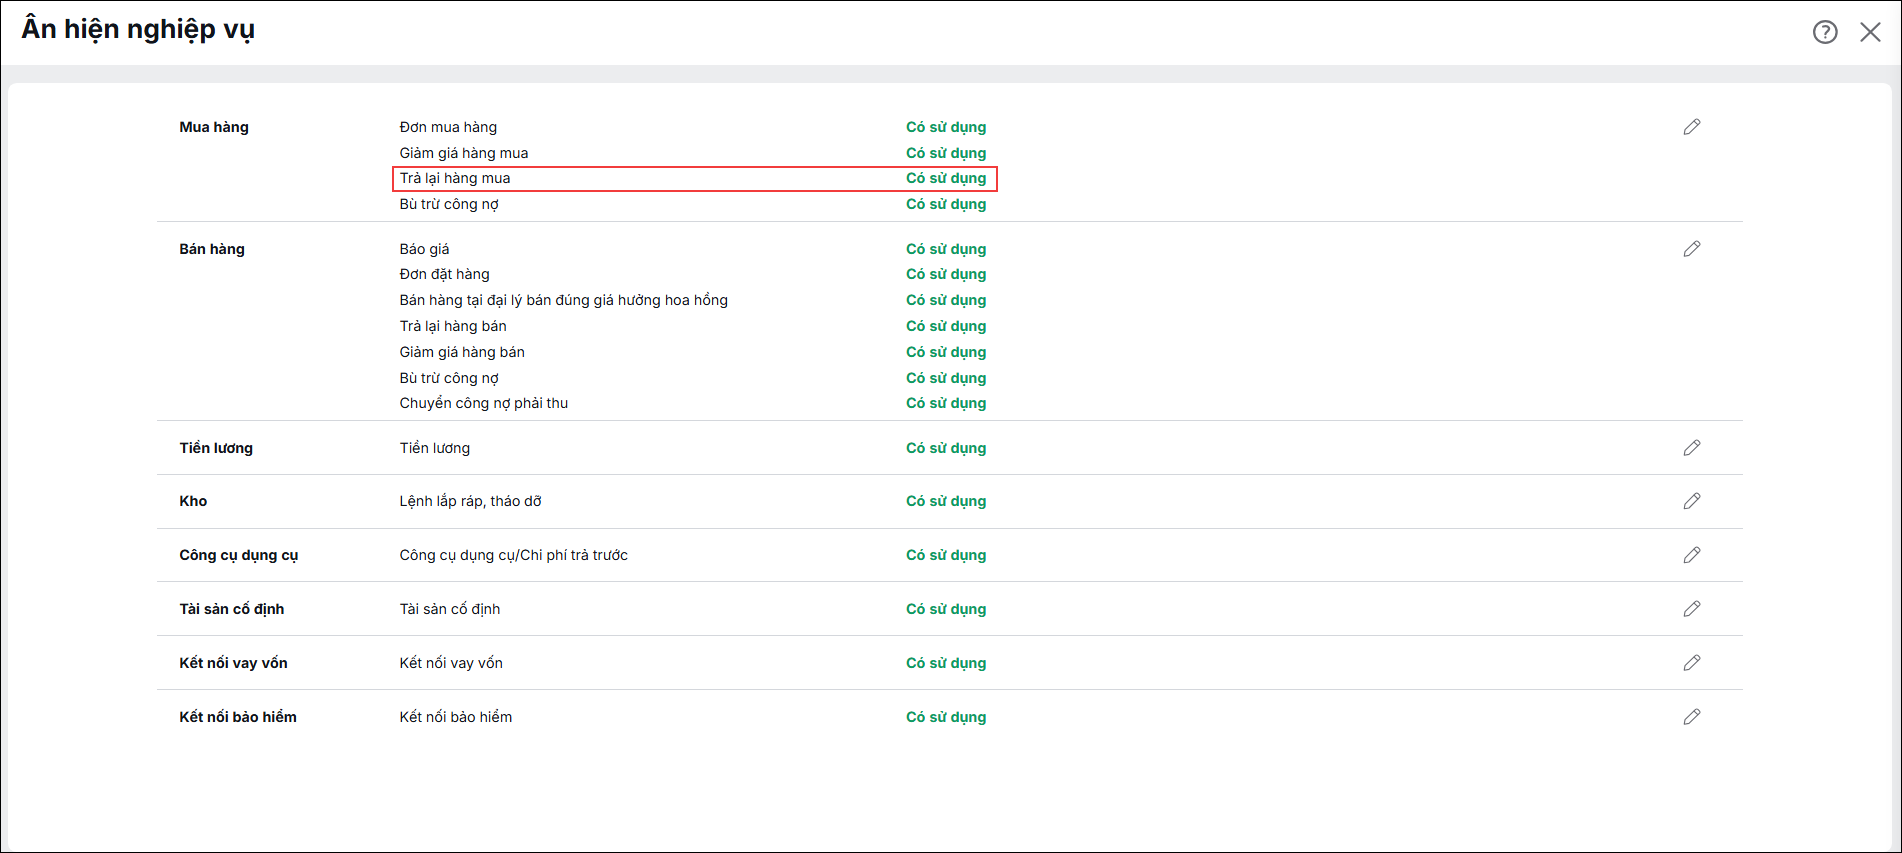
Task: Click the Mua hàng section heading
Action: tap(214, 127)
